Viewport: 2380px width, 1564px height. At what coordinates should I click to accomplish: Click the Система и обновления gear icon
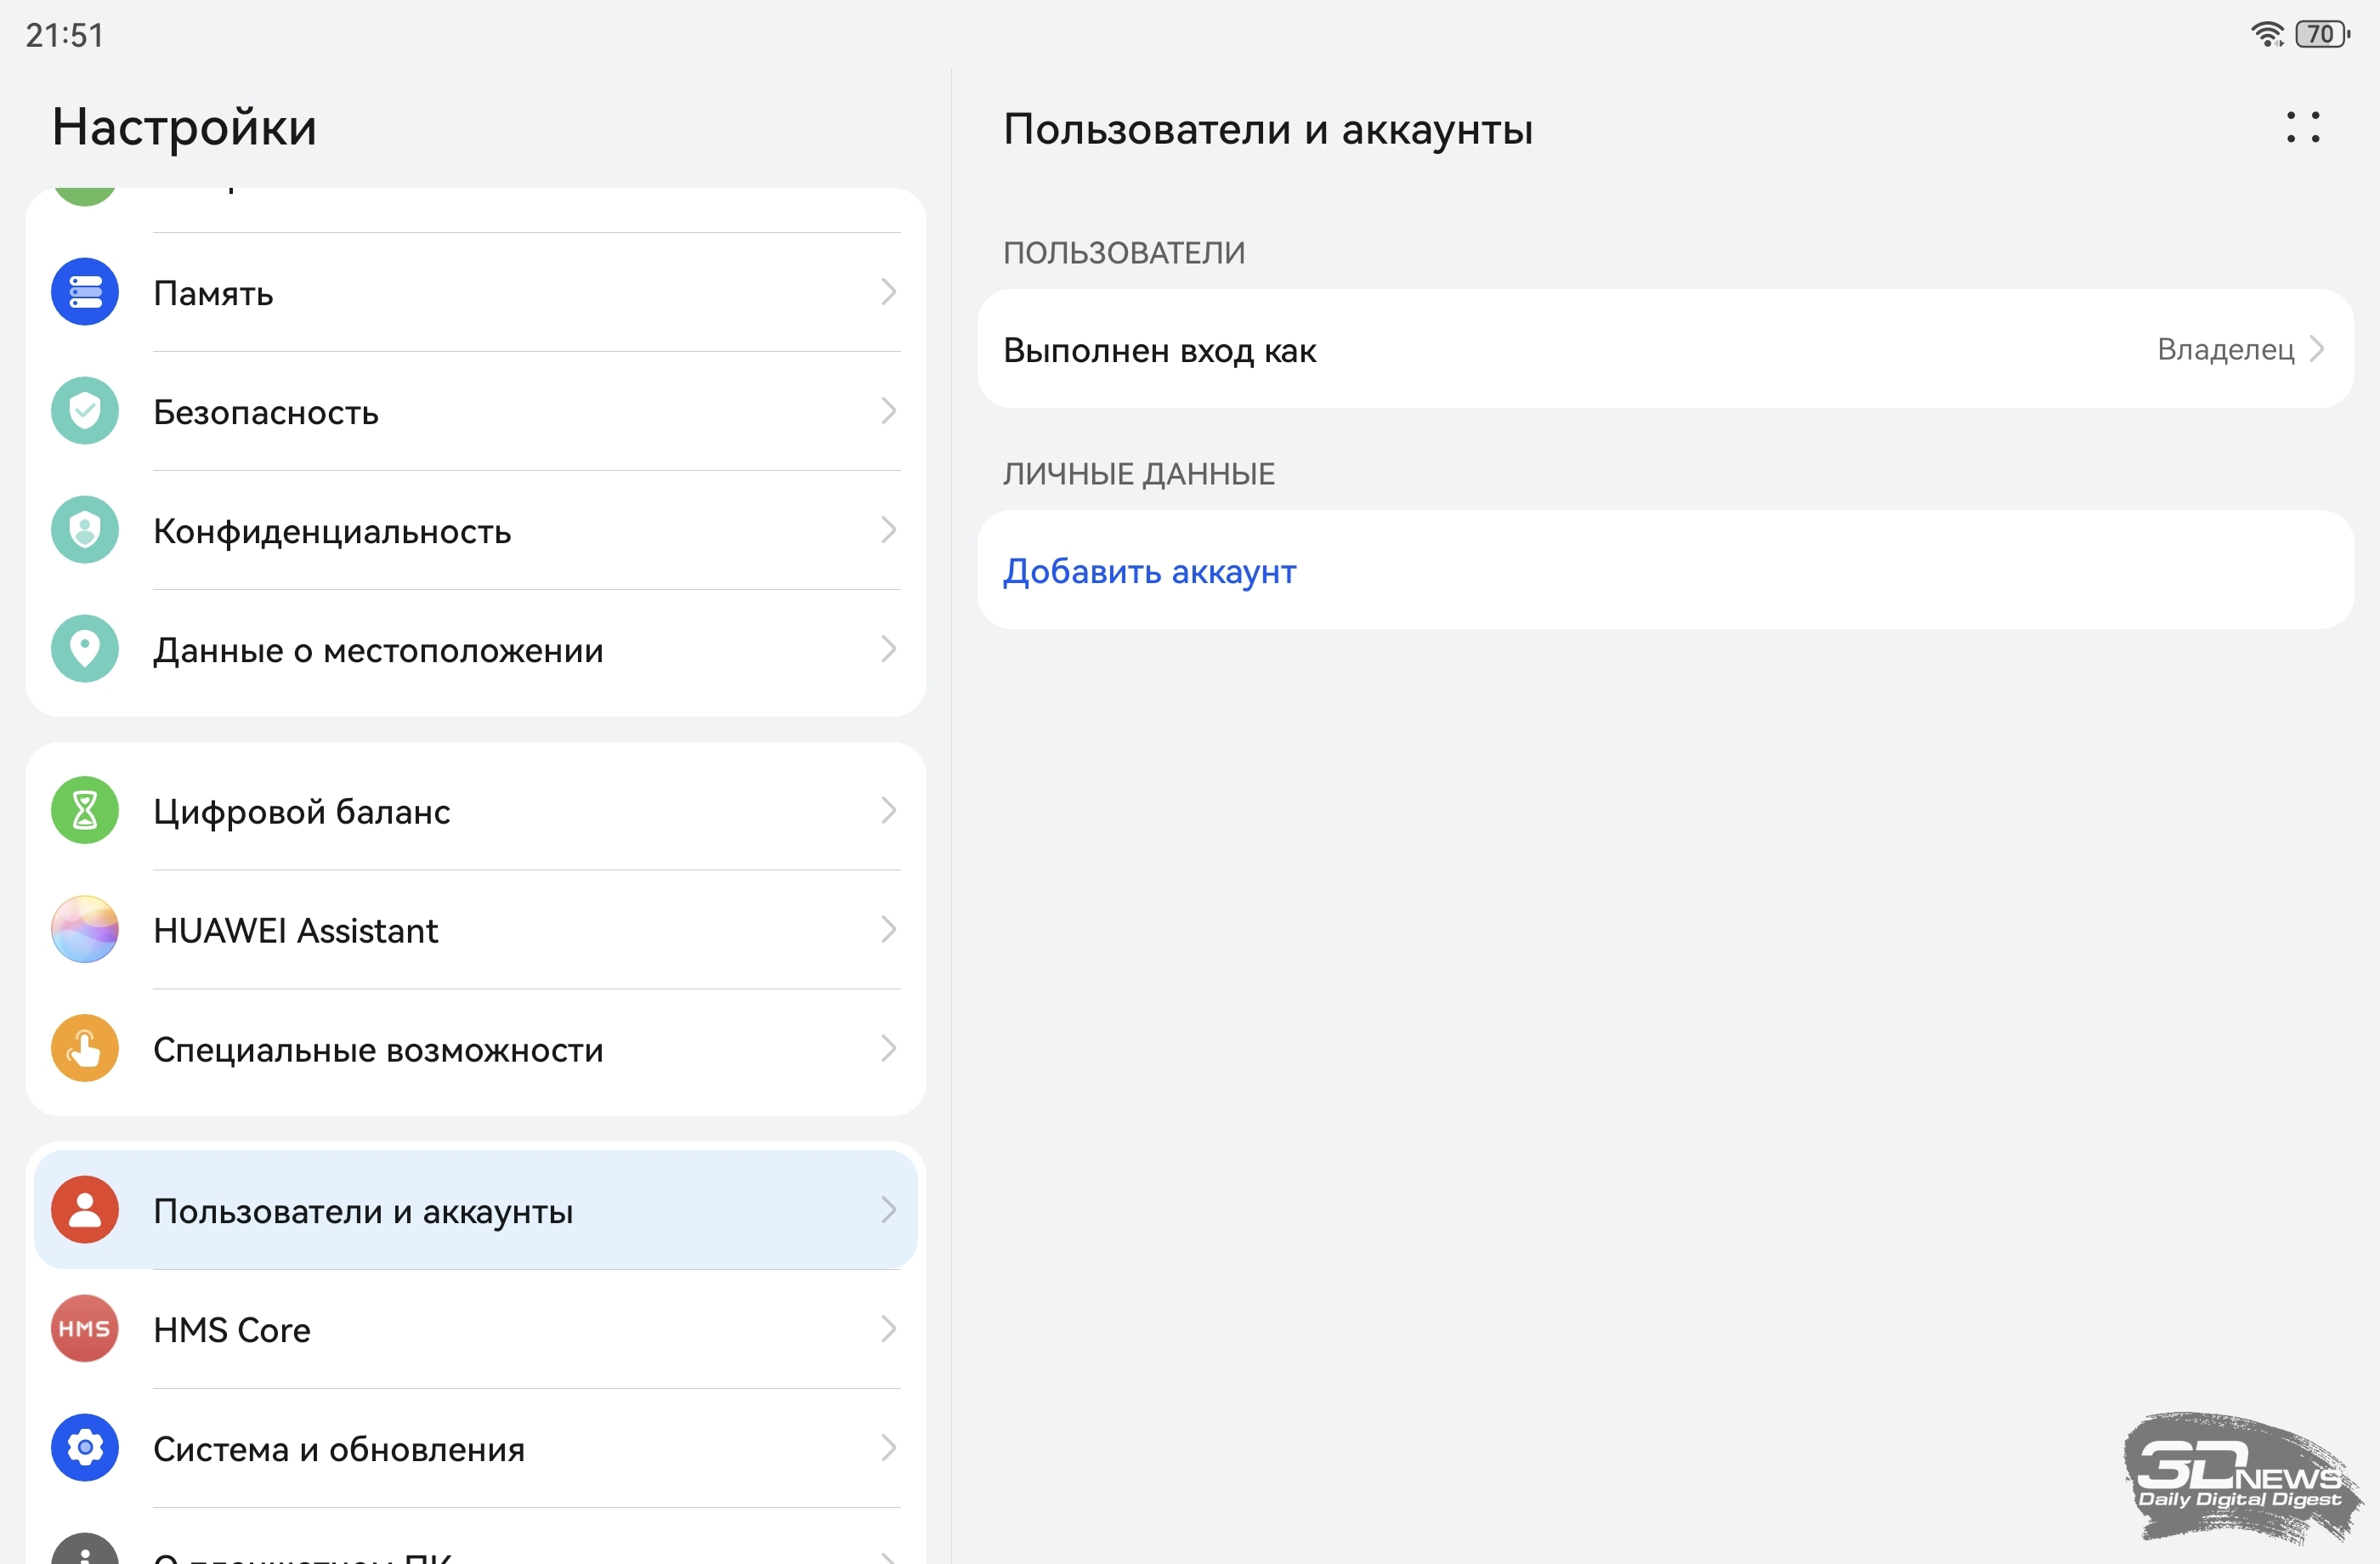pos(85,1447)
